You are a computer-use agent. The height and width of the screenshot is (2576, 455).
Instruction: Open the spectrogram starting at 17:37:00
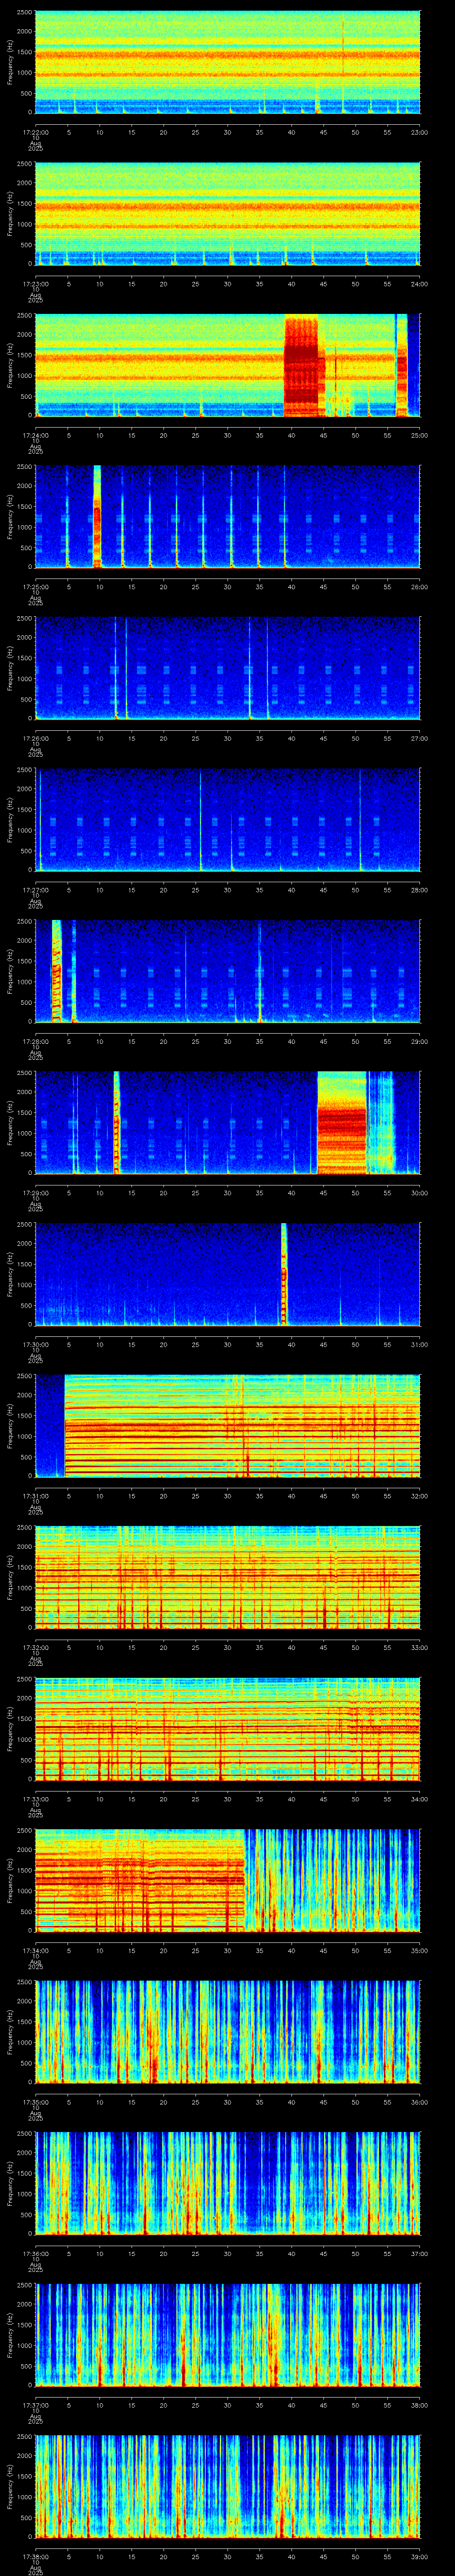click(227, 2335)
